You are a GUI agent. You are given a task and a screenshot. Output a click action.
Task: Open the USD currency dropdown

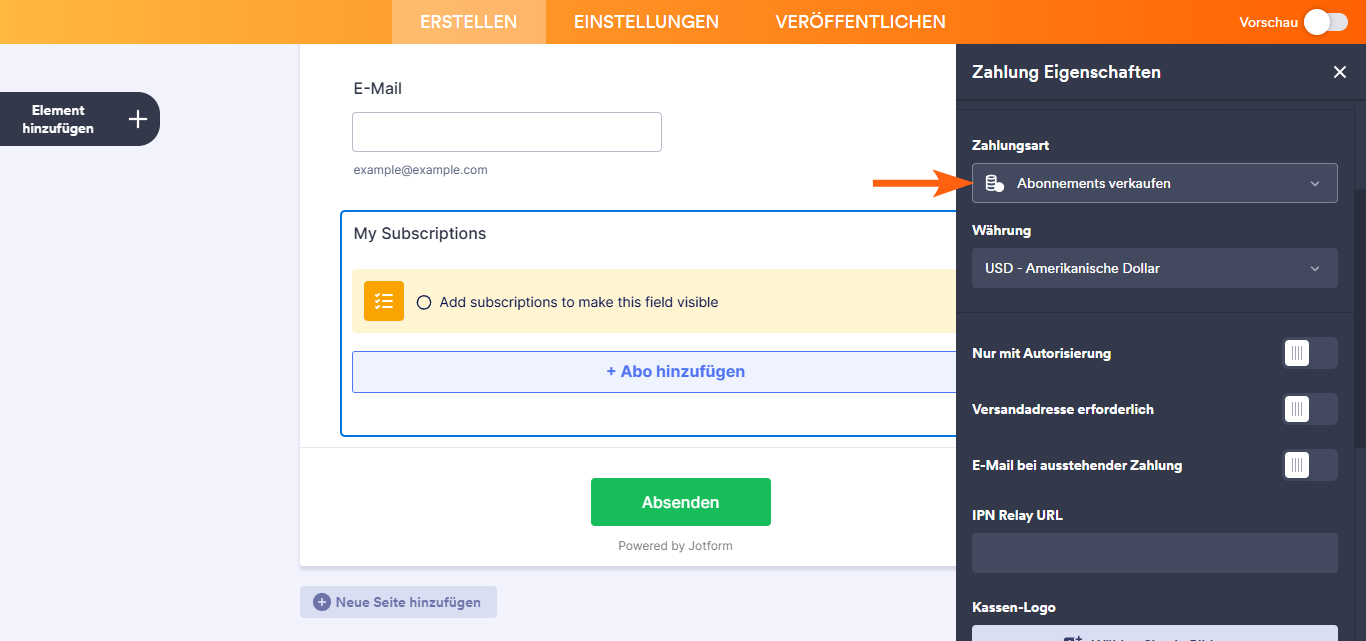tap(1154, 268)
